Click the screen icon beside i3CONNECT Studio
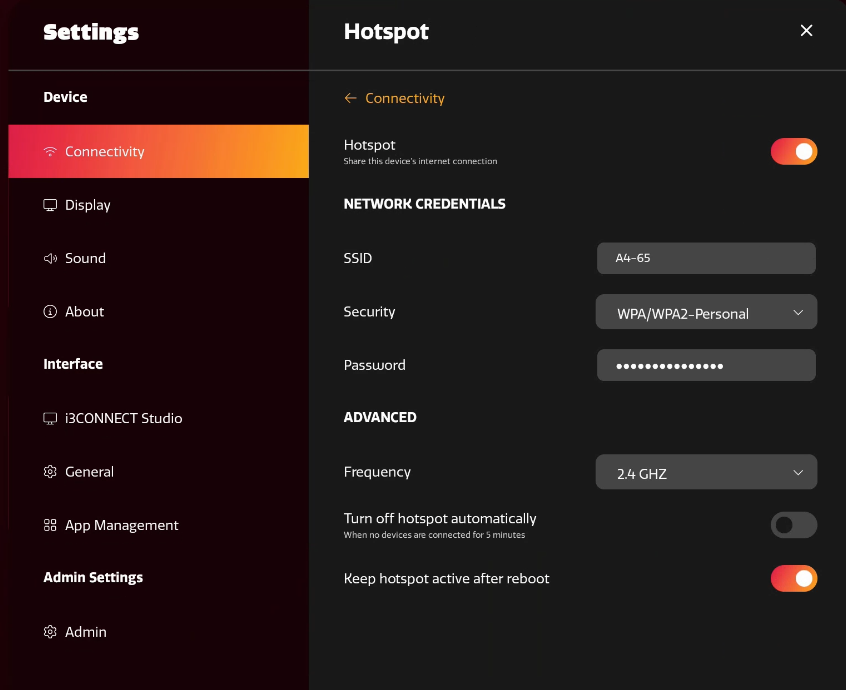This screenshot has height=690, width=846. coord(50,419)
